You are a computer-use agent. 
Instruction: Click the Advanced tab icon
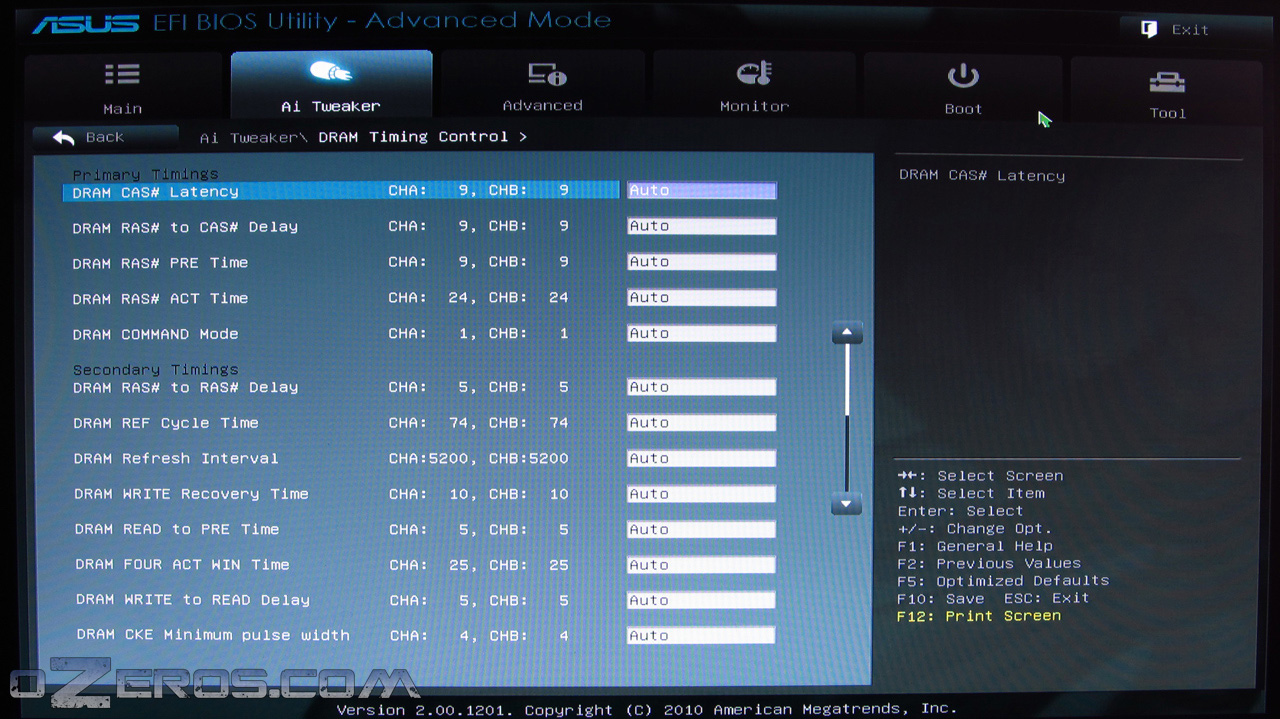coord(547,73)
